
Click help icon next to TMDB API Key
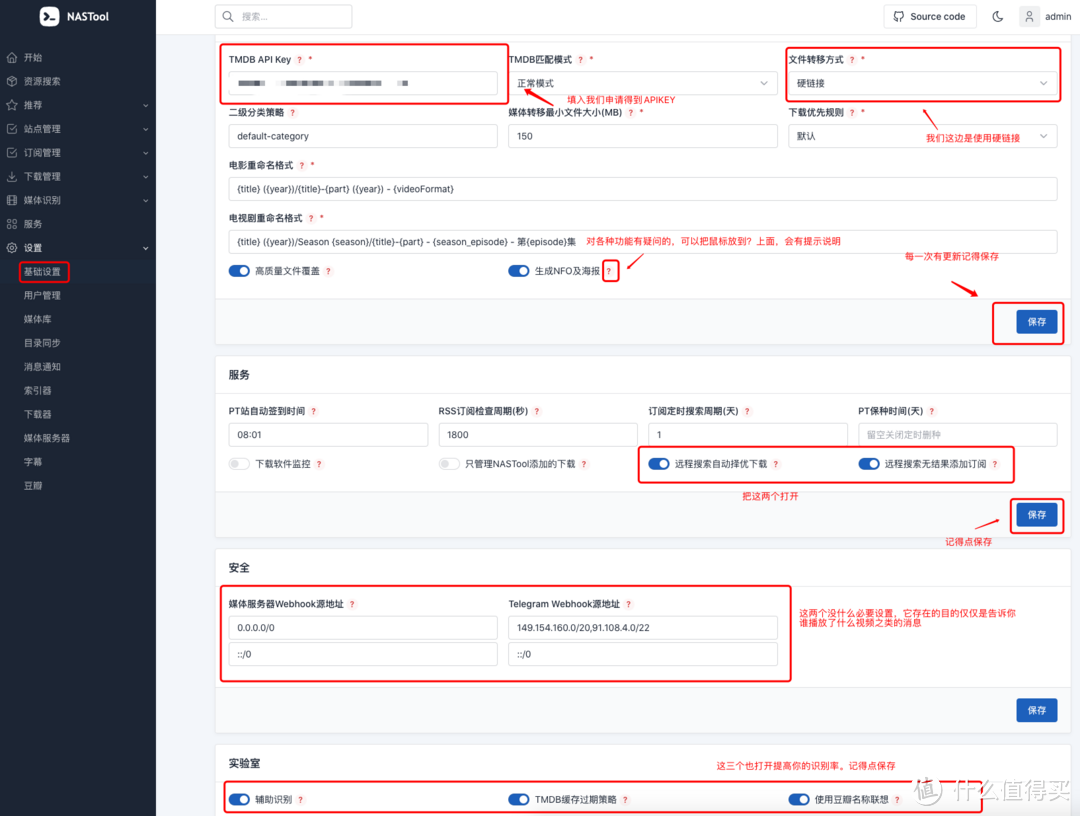pos(299,60)
